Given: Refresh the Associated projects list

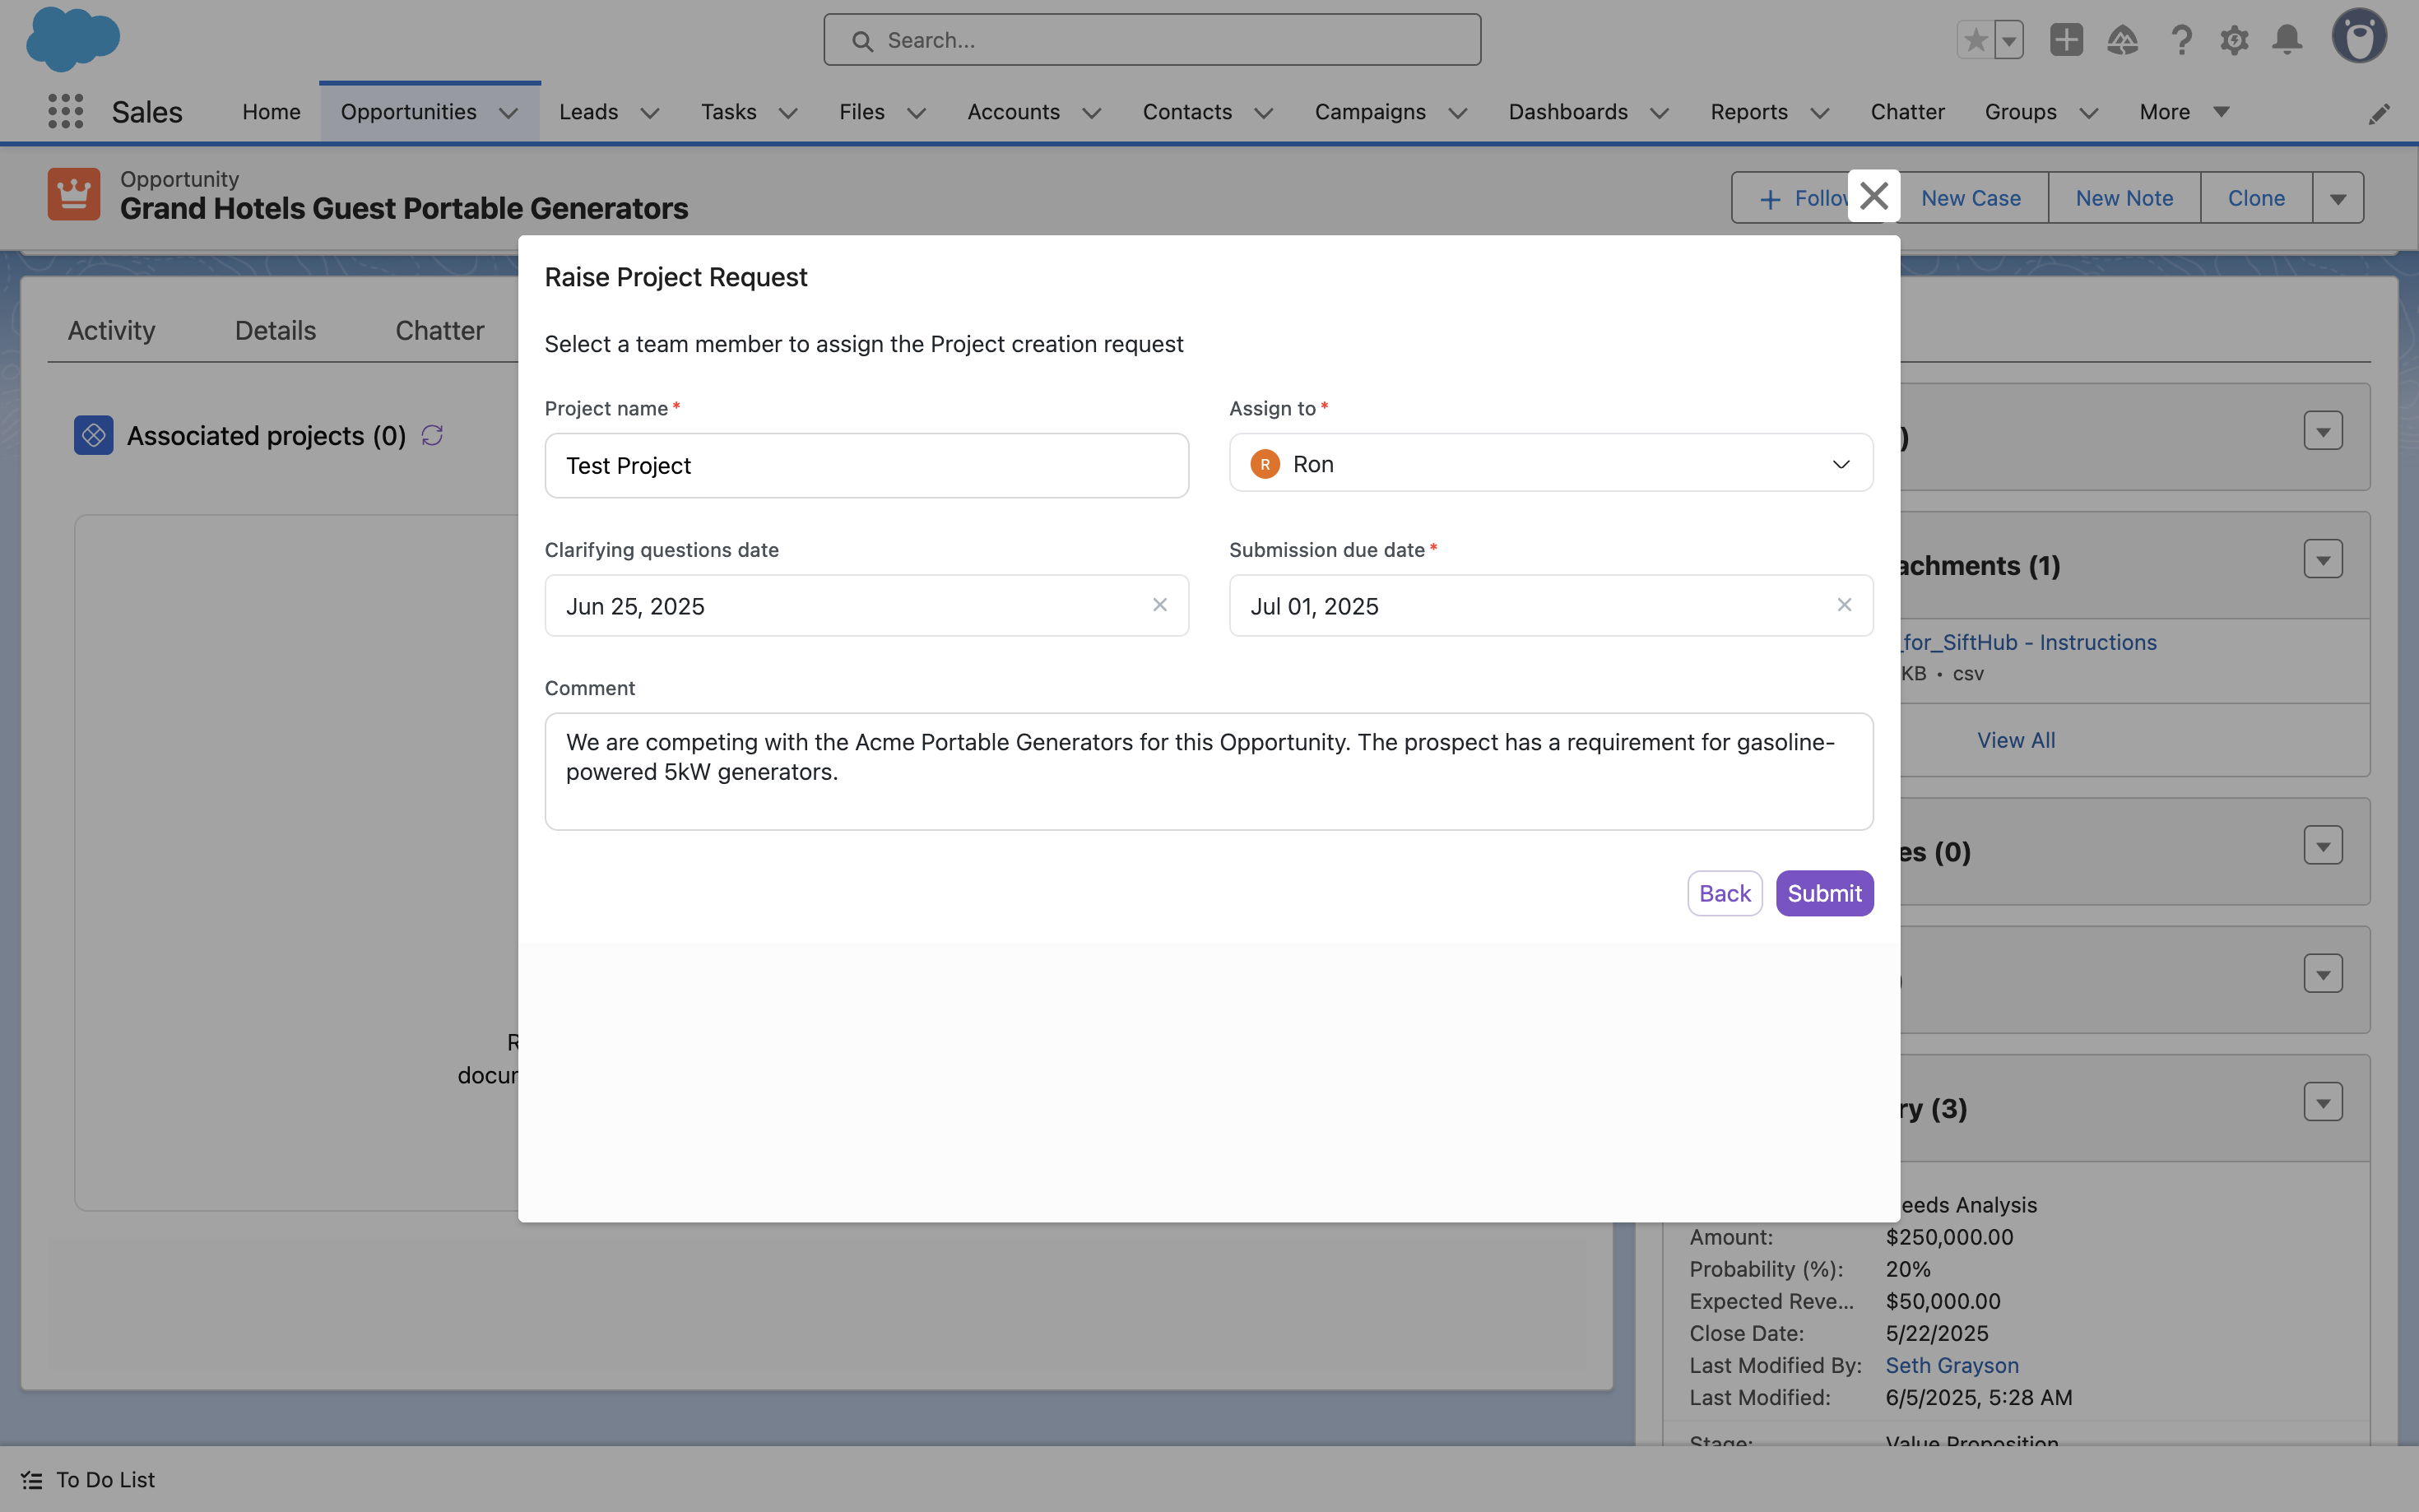Looking at the screenshot, I should (x=432, y=436).
